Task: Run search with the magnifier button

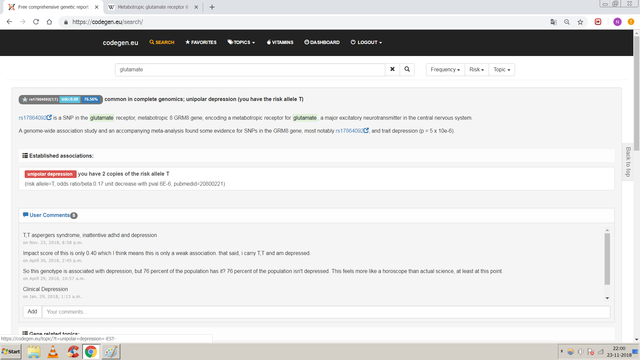Action: [407, 69]
